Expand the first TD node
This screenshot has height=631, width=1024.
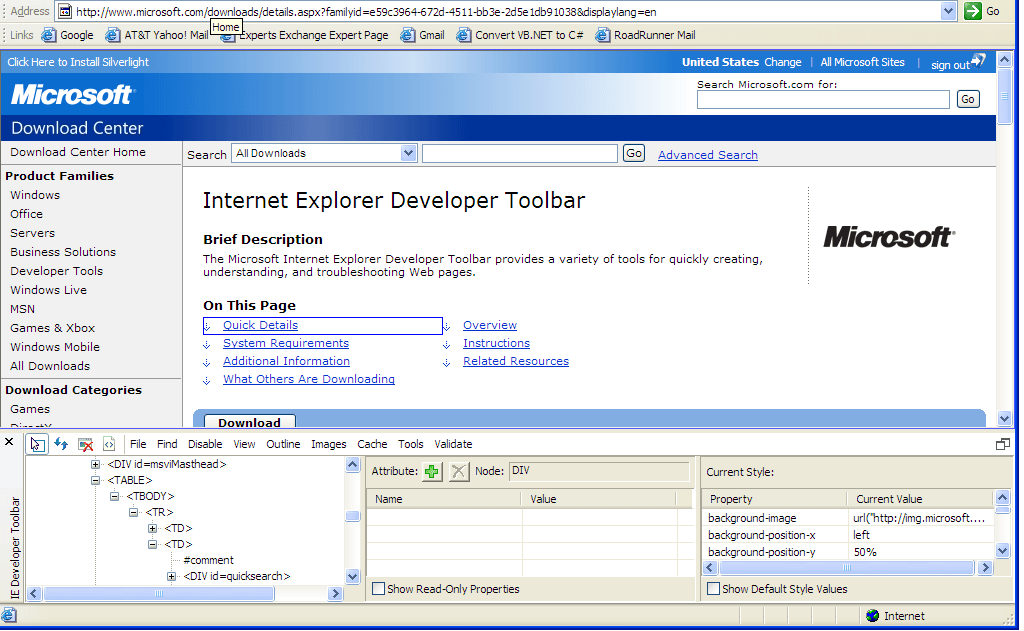(152, 528)
